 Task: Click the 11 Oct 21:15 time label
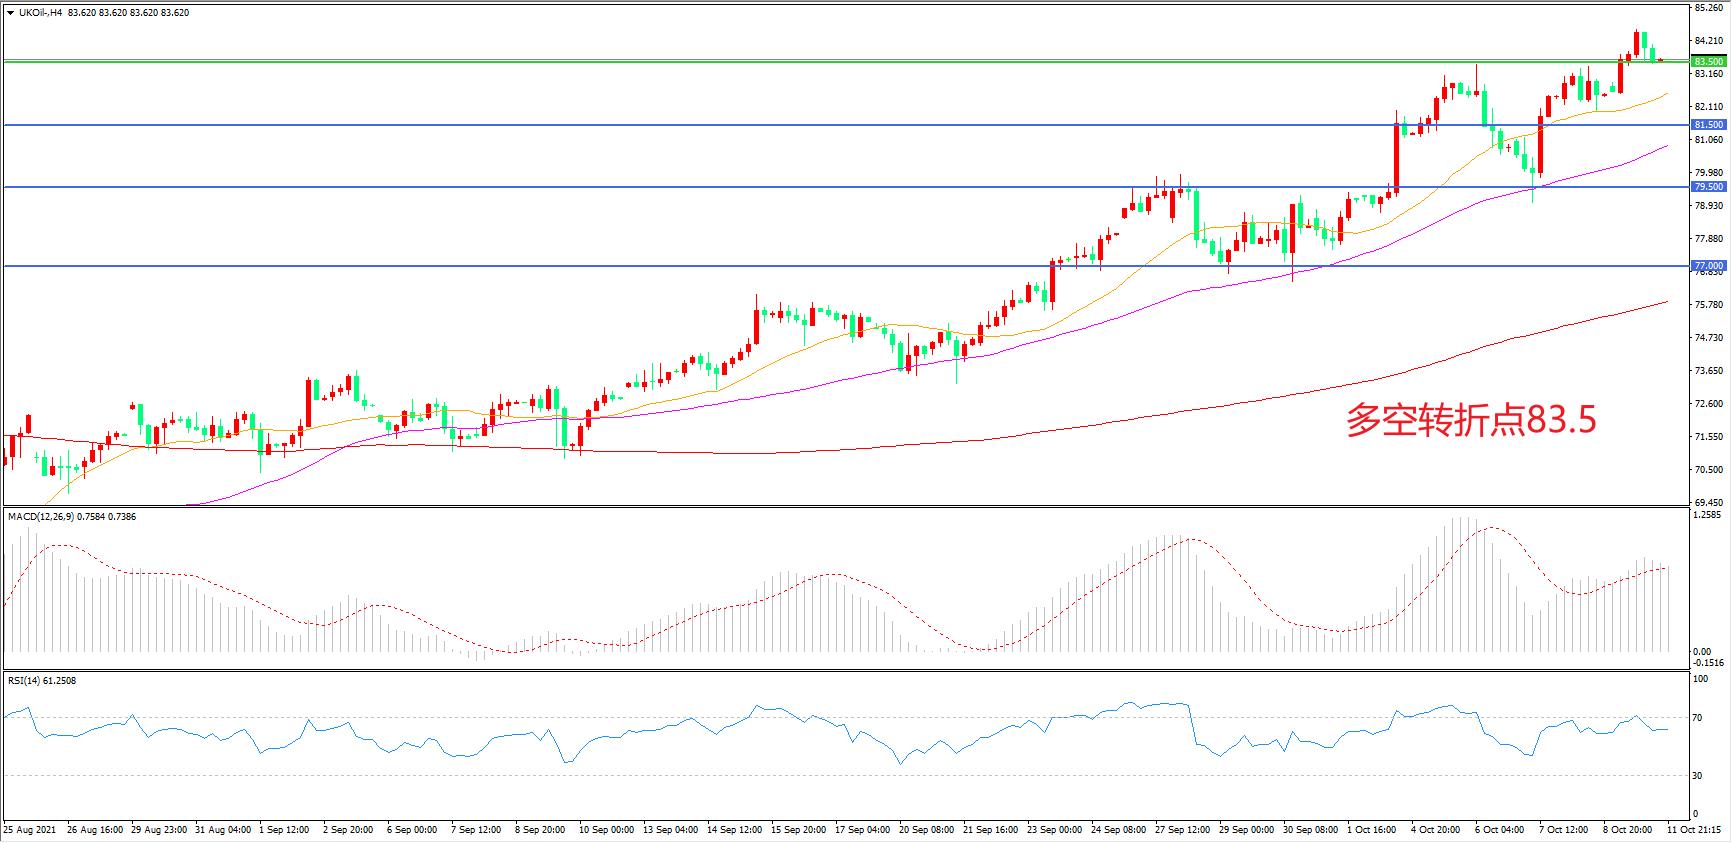pos(1693,830)
